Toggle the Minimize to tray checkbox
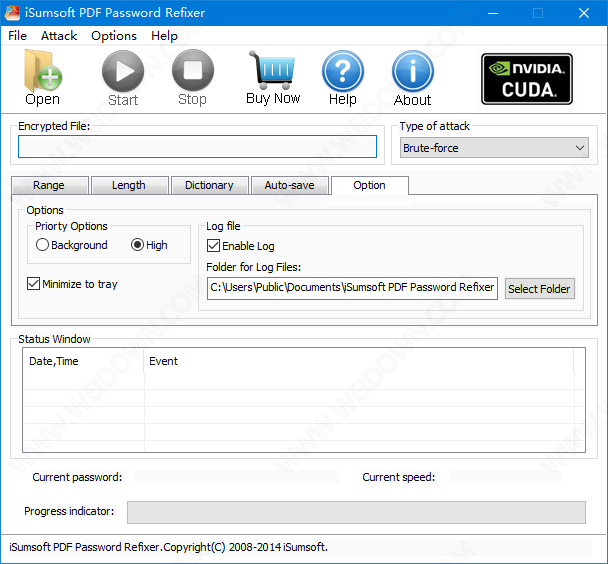The height and width of the screenshot is (564, 608). (34, 284)
